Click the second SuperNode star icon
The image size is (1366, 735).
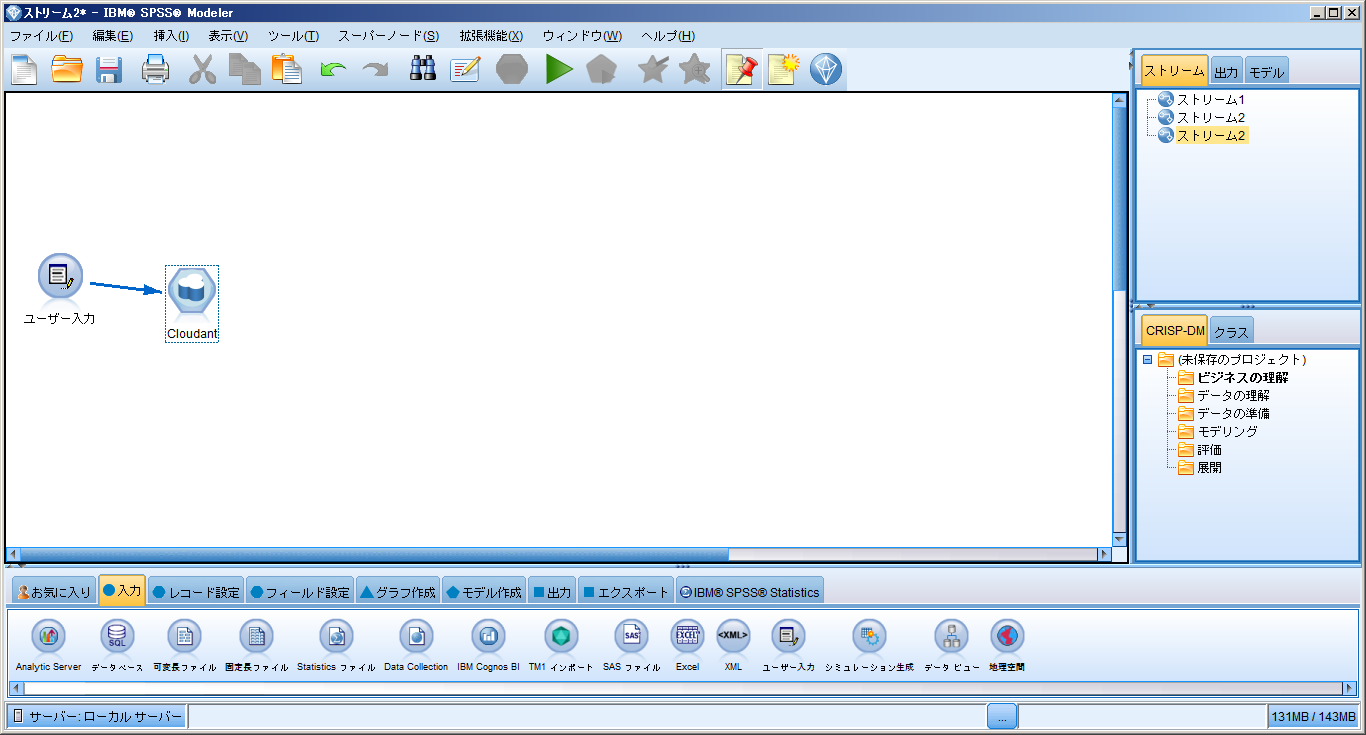694,70
